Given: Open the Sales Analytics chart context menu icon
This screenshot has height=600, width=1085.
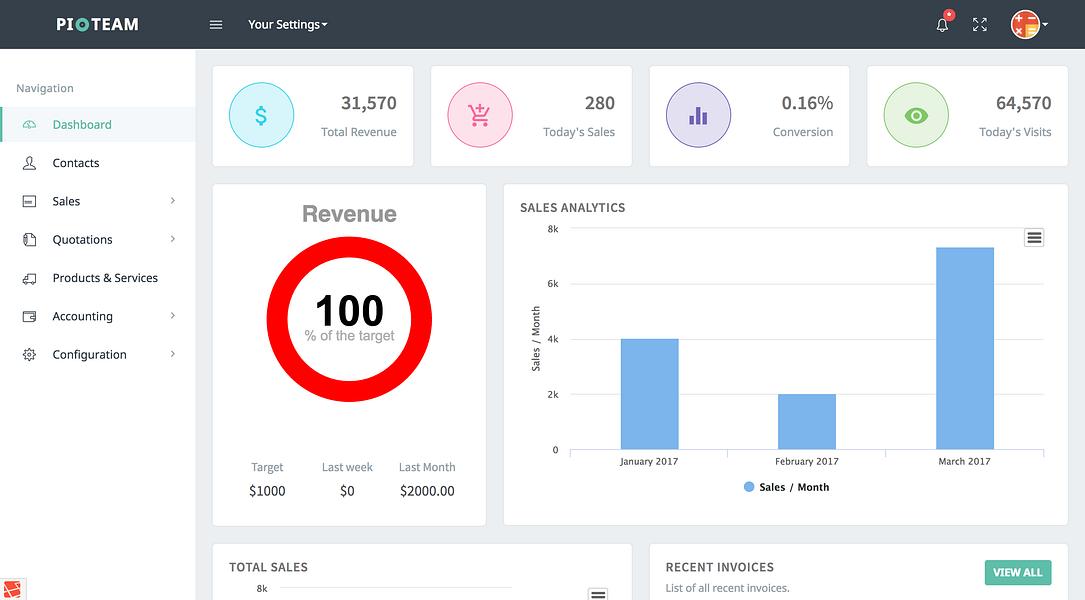Looking at the screenshot, I should point(1034,238).
